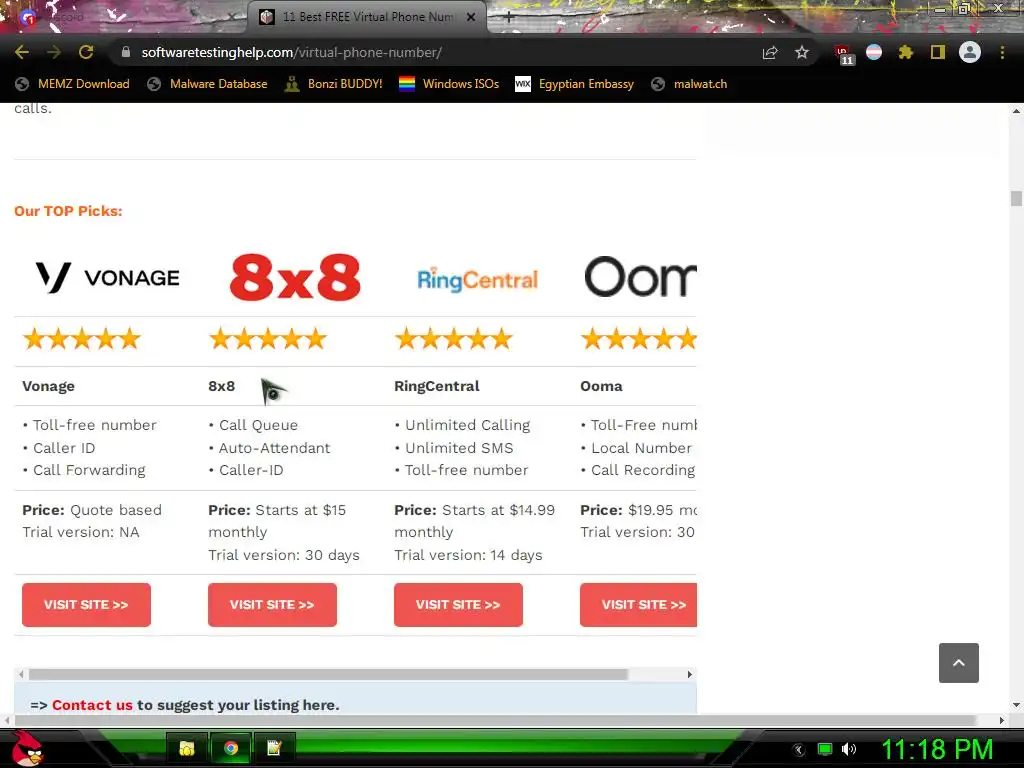Show hidden system tray icons

pyautogui.click(x=798, y=750)
